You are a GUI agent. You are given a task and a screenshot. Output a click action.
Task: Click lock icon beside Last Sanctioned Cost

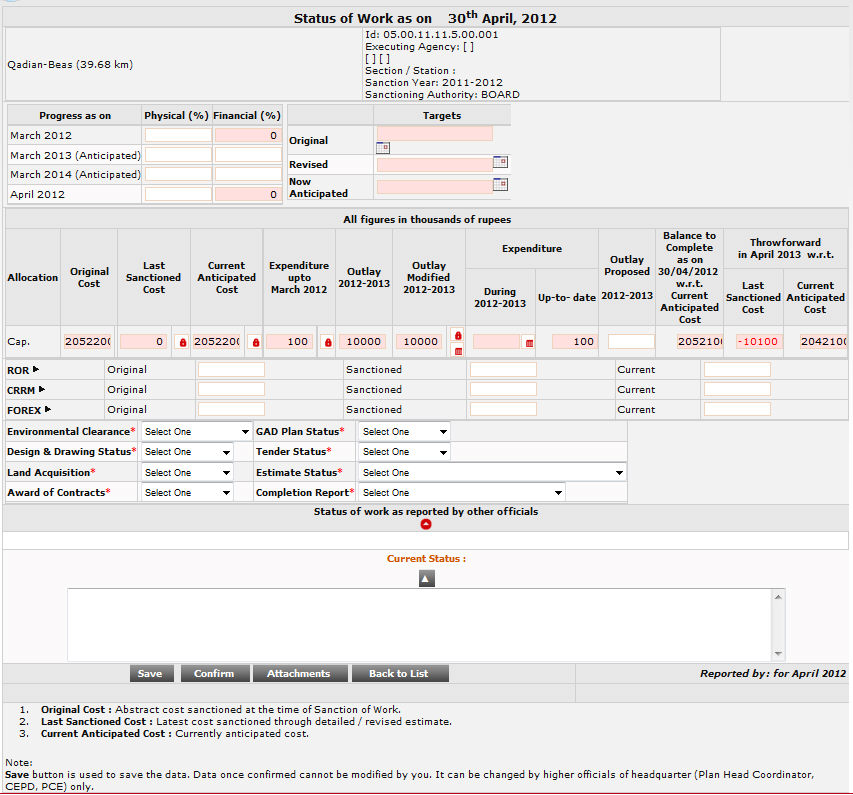coord(183,342)
